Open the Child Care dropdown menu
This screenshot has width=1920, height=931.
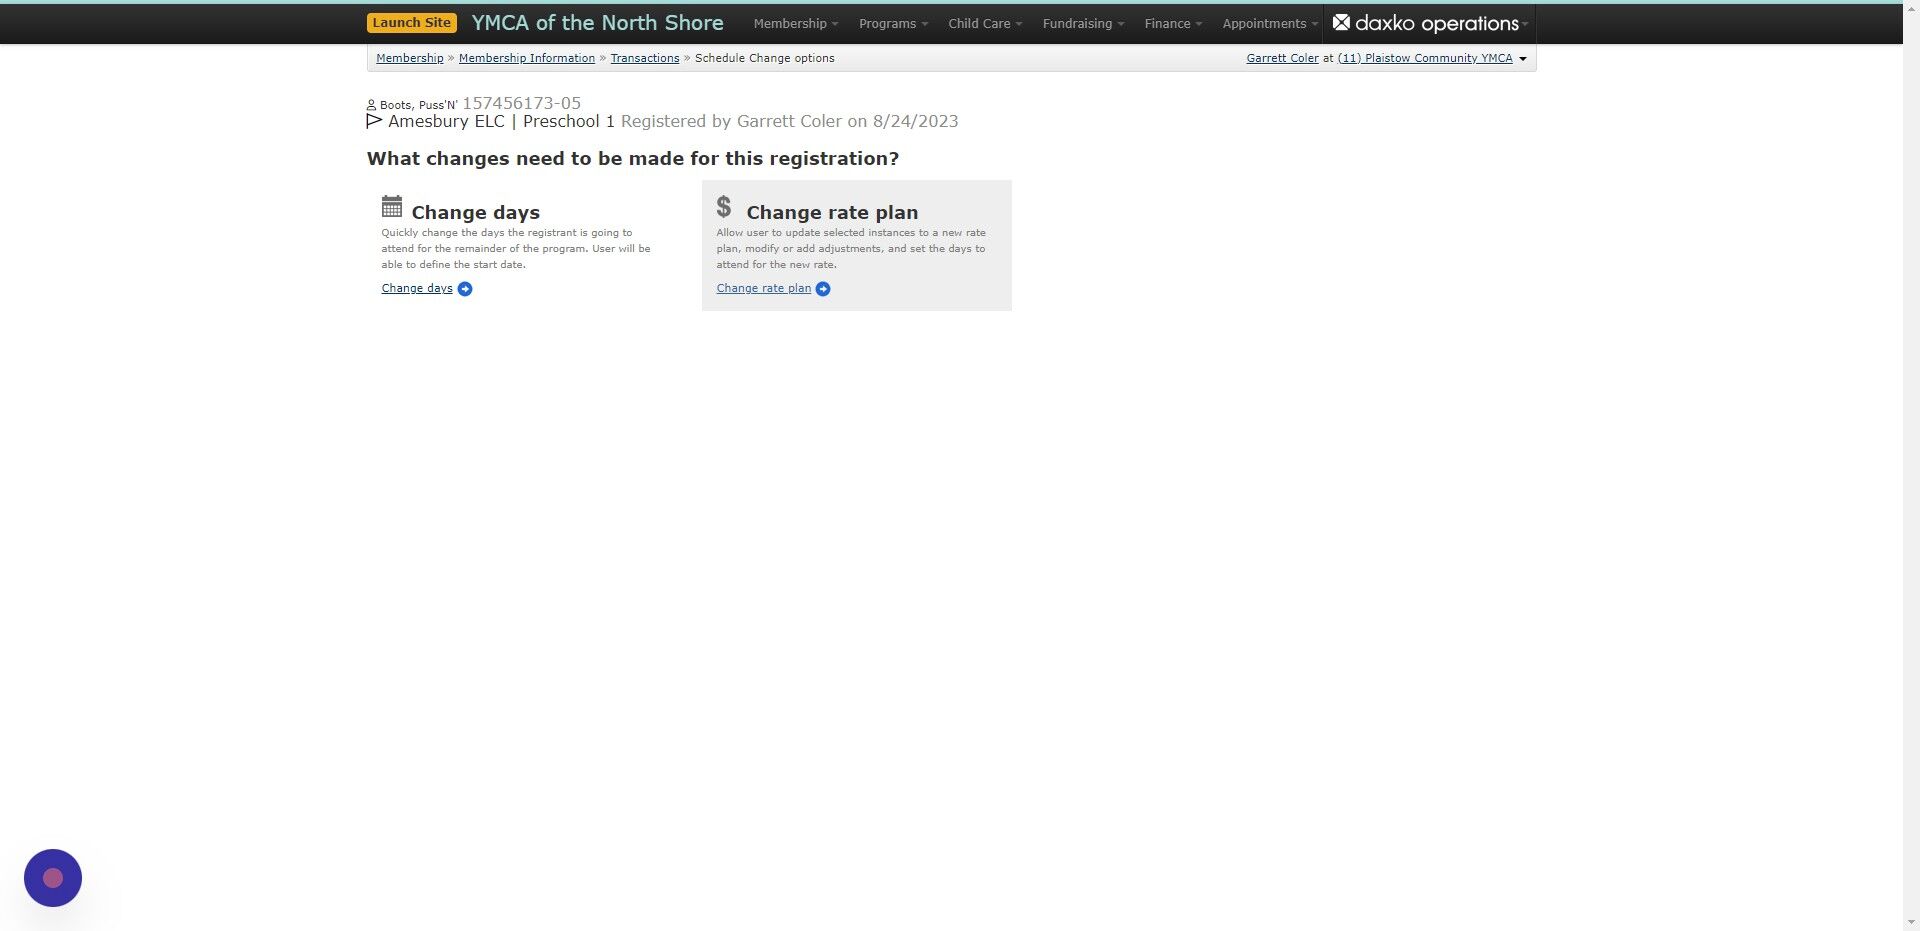[x=982, y=23]
